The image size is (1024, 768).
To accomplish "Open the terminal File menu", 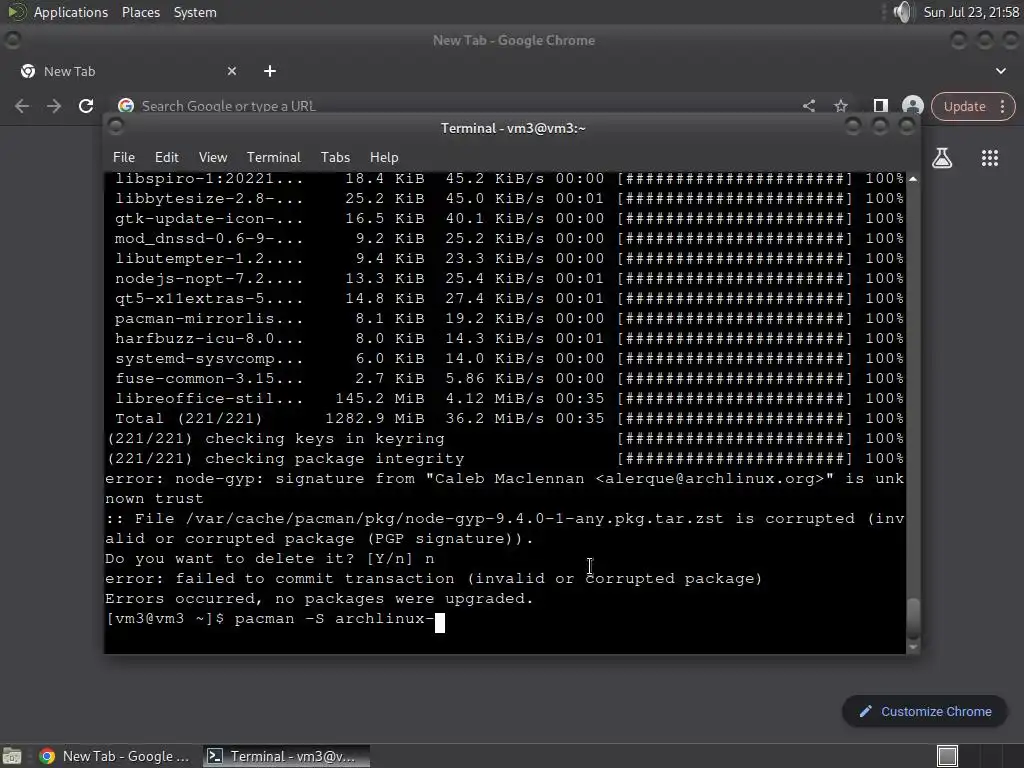I will click(x=123, y=157).
